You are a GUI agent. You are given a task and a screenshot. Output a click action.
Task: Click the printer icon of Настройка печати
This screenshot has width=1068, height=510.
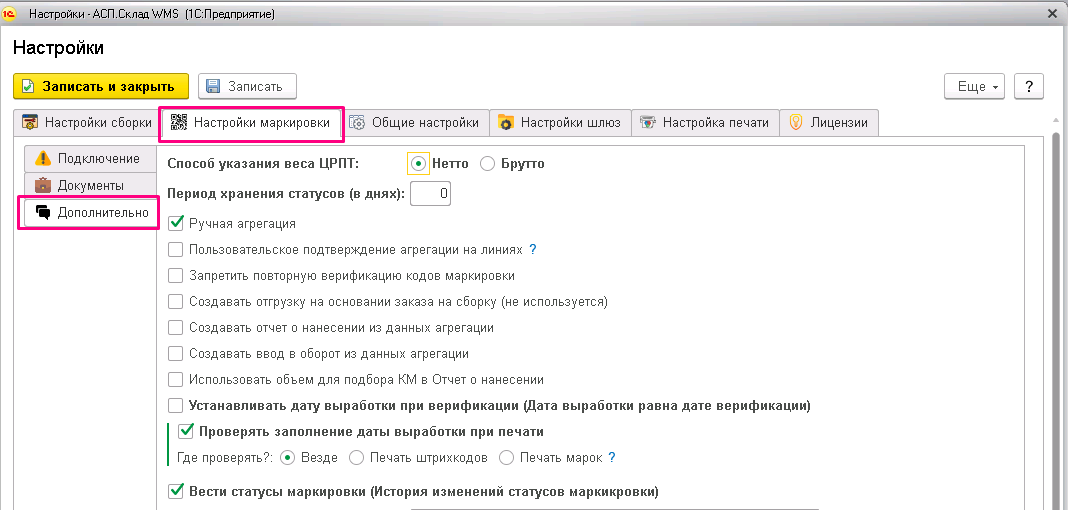pyautogui.click(x=648, y=123)
